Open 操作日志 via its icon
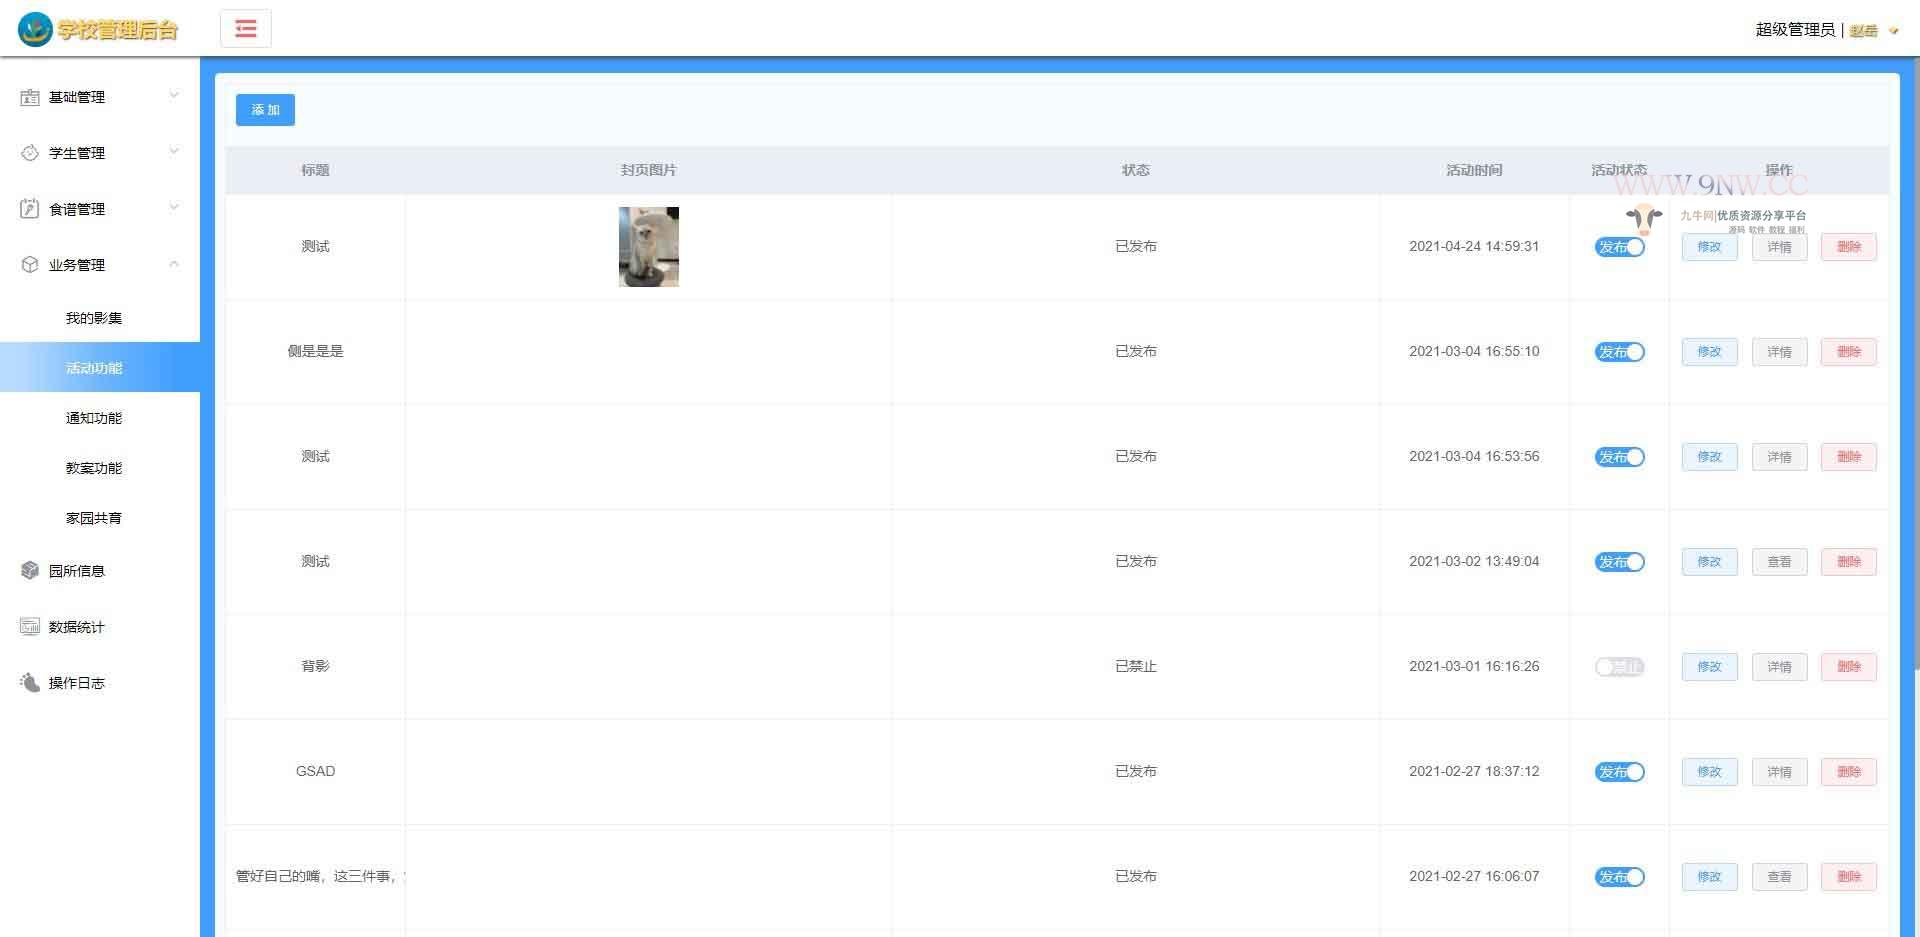1920x937 pixels. [x=30, y=683]
